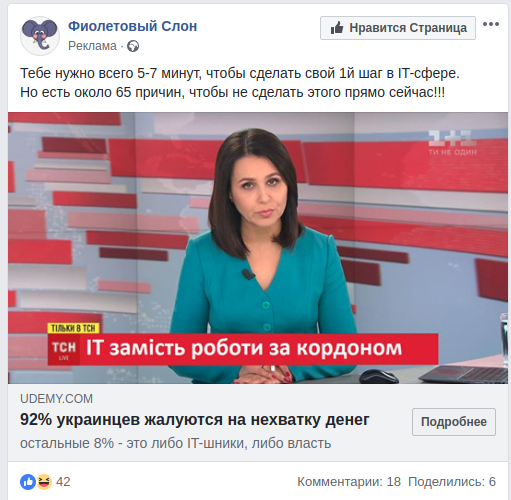Click the Реклама sponsored label
The height and width of the screenshot is (500, 511).
[92, 46]
